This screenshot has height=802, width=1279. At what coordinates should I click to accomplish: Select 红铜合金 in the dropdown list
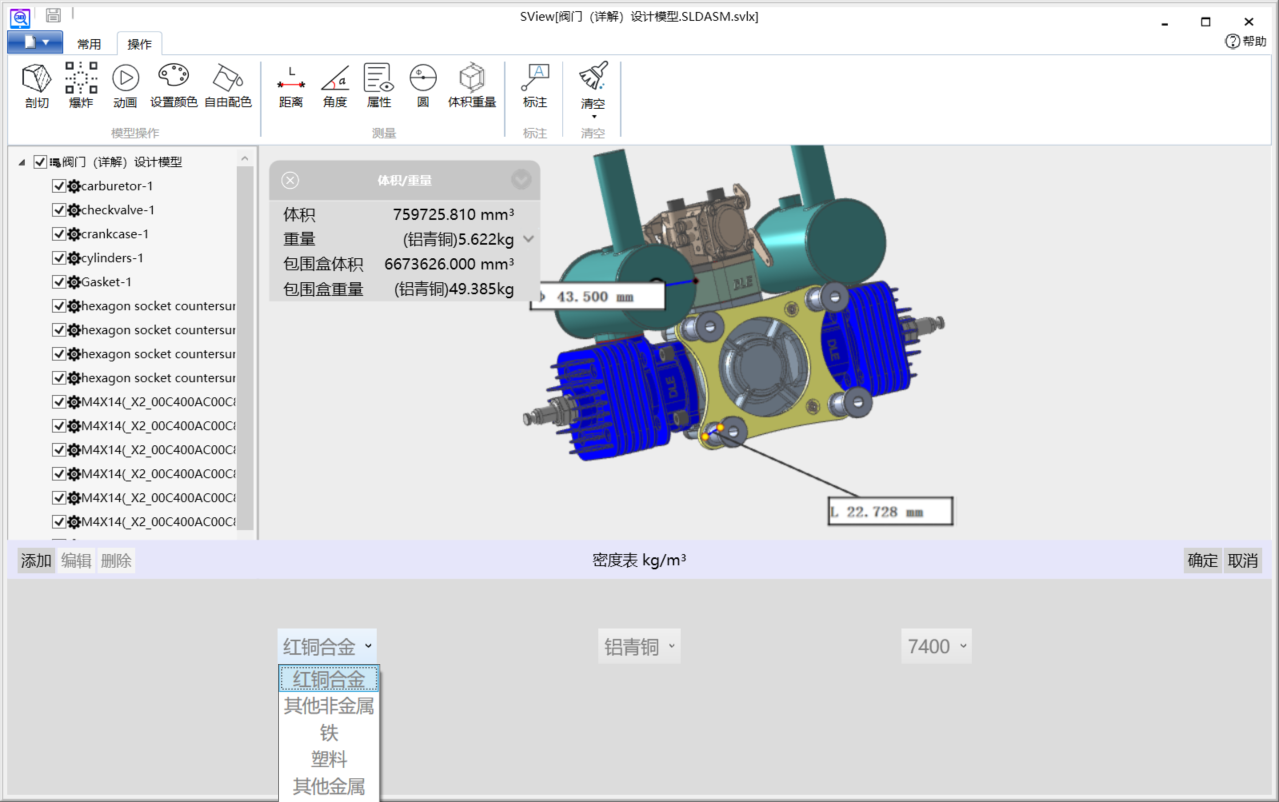point(329,679)
